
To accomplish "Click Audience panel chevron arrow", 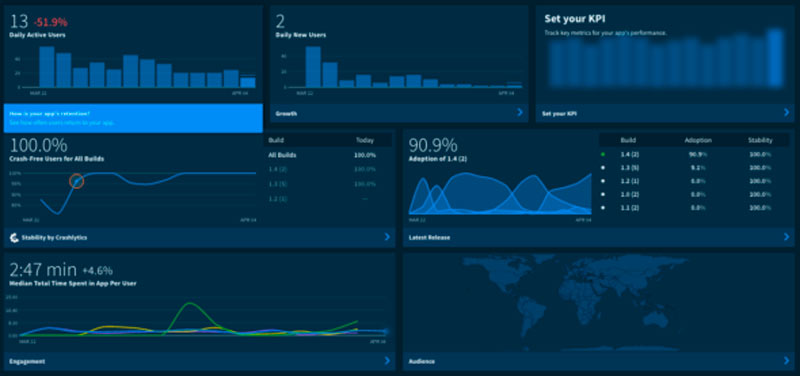I will point(786,361).
